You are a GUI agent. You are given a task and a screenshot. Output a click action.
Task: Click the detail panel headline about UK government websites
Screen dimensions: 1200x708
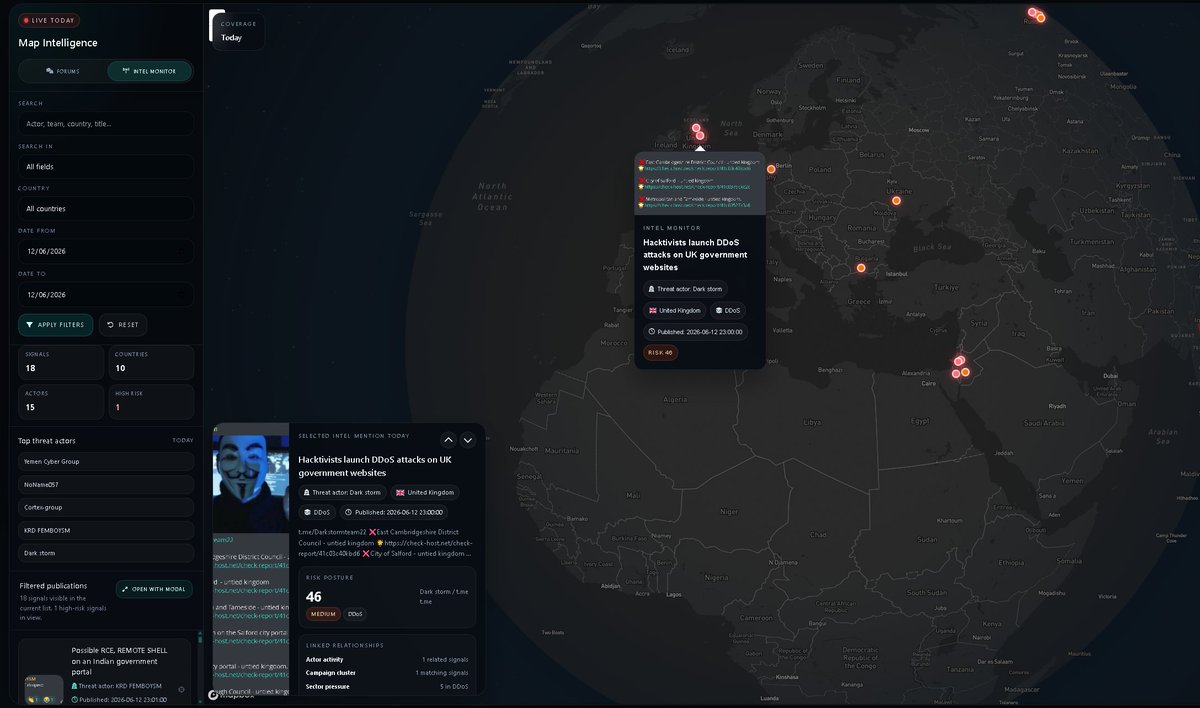coord(375,466)
